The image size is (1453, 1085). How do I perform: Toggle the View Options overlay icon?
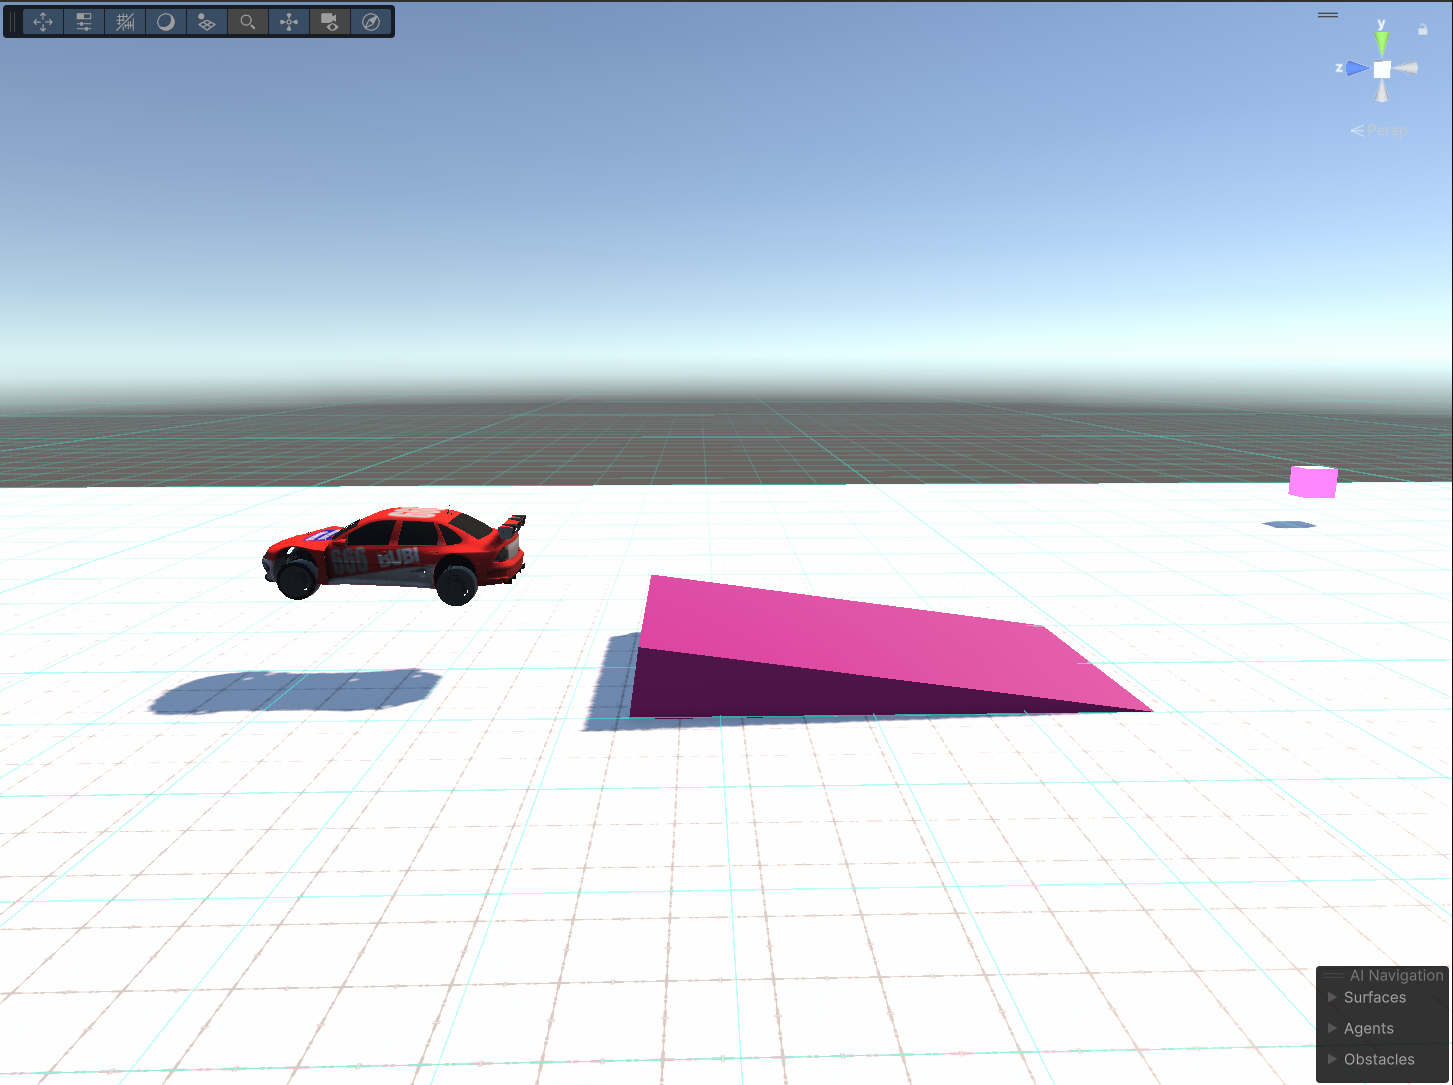(x=207, y=22)
